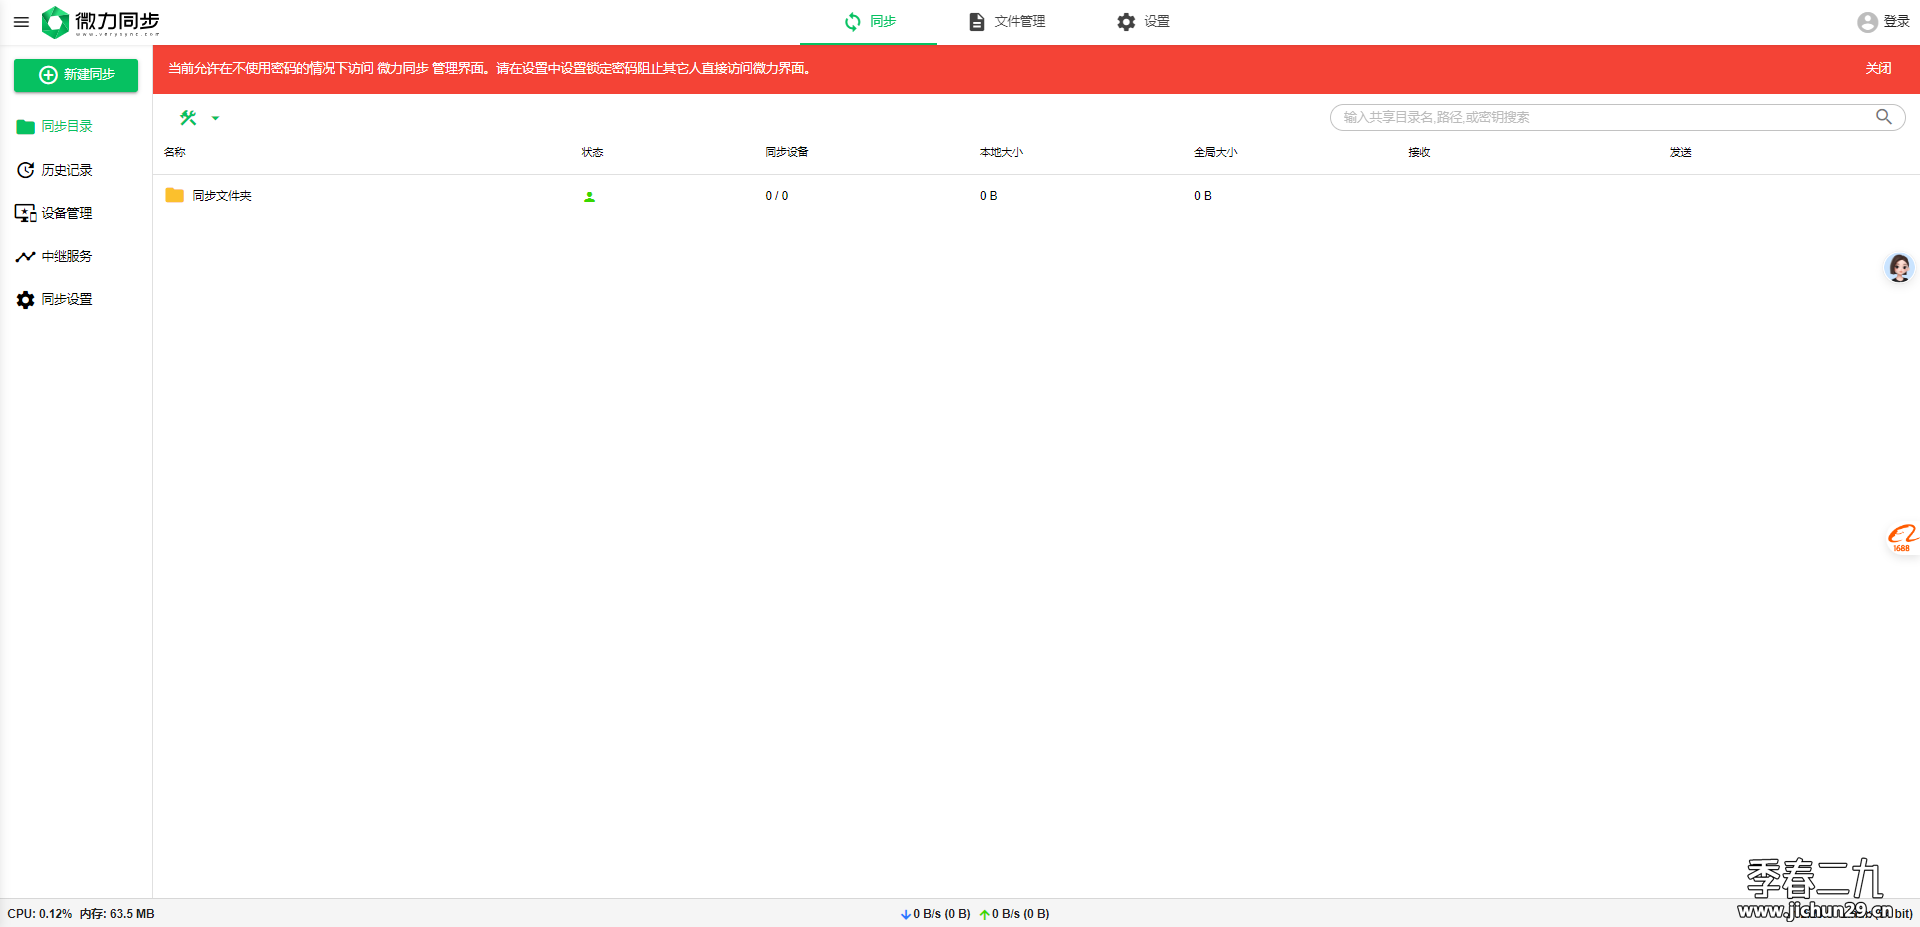Open 同步设置 in the sidebar

[x=55, y=299]
